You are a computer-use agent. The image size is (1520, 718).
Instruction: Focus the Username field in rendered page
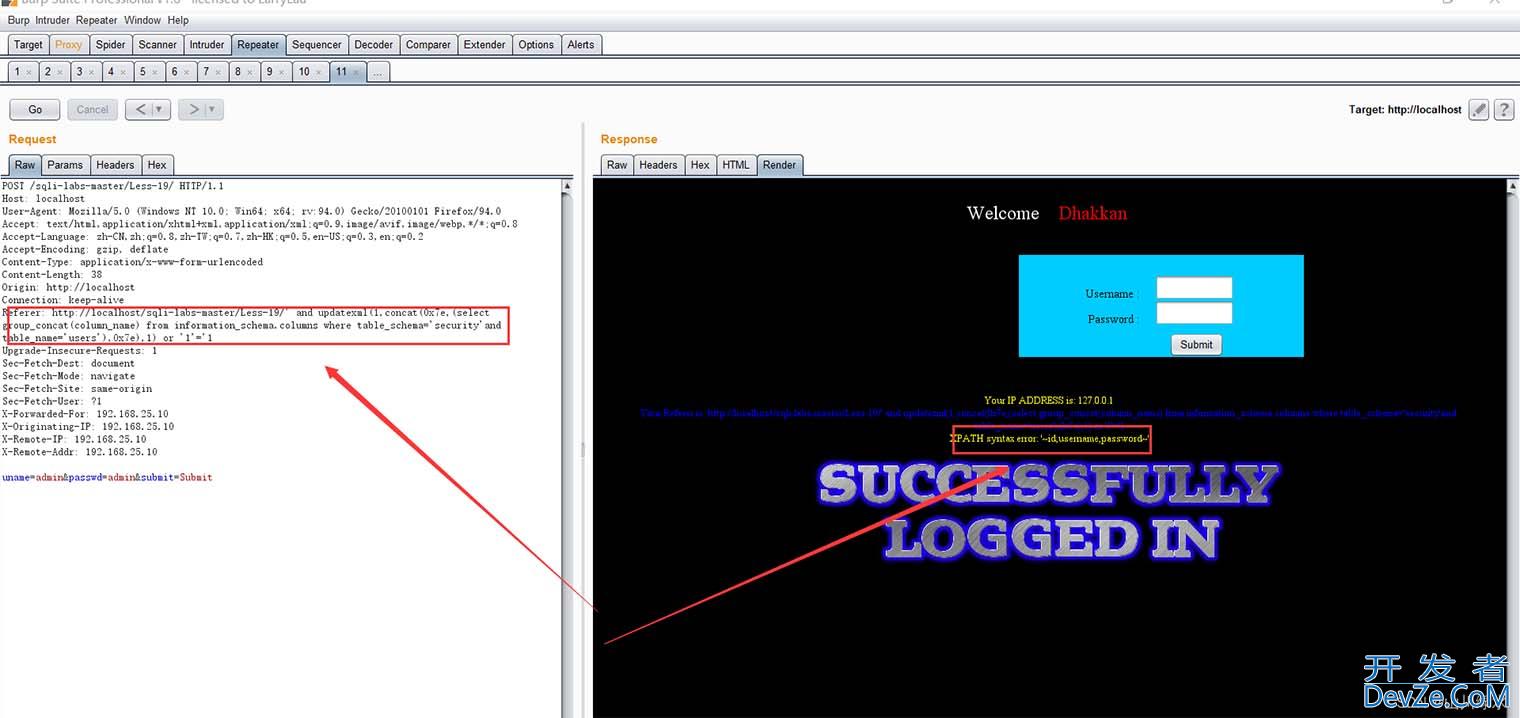1194,288
